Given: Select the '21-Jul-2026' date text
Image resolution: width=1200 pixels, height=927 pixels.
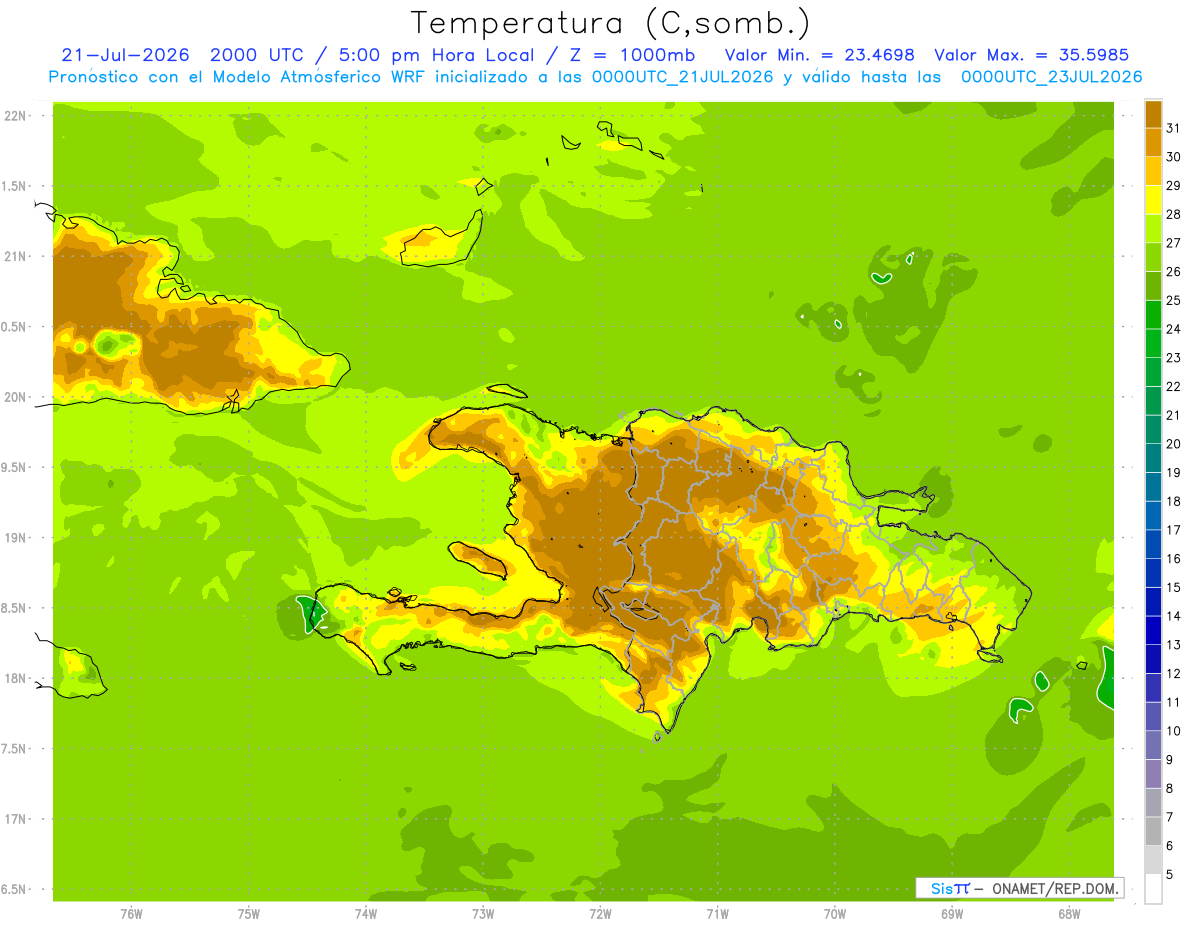Looking at the screenshot, I should [125, 55].
